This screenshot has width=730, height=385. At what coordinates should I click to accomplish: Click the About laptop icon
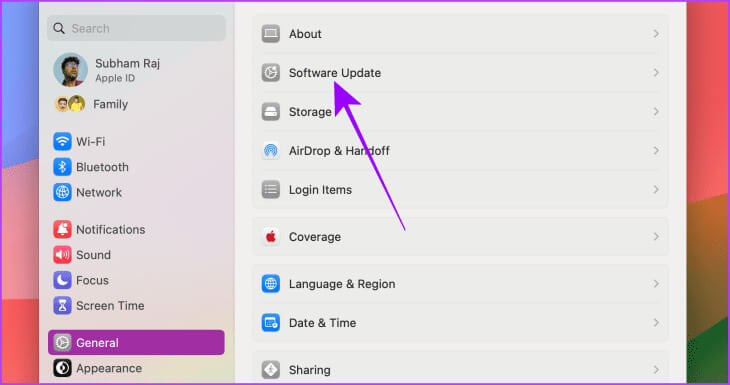pos(270,34)
